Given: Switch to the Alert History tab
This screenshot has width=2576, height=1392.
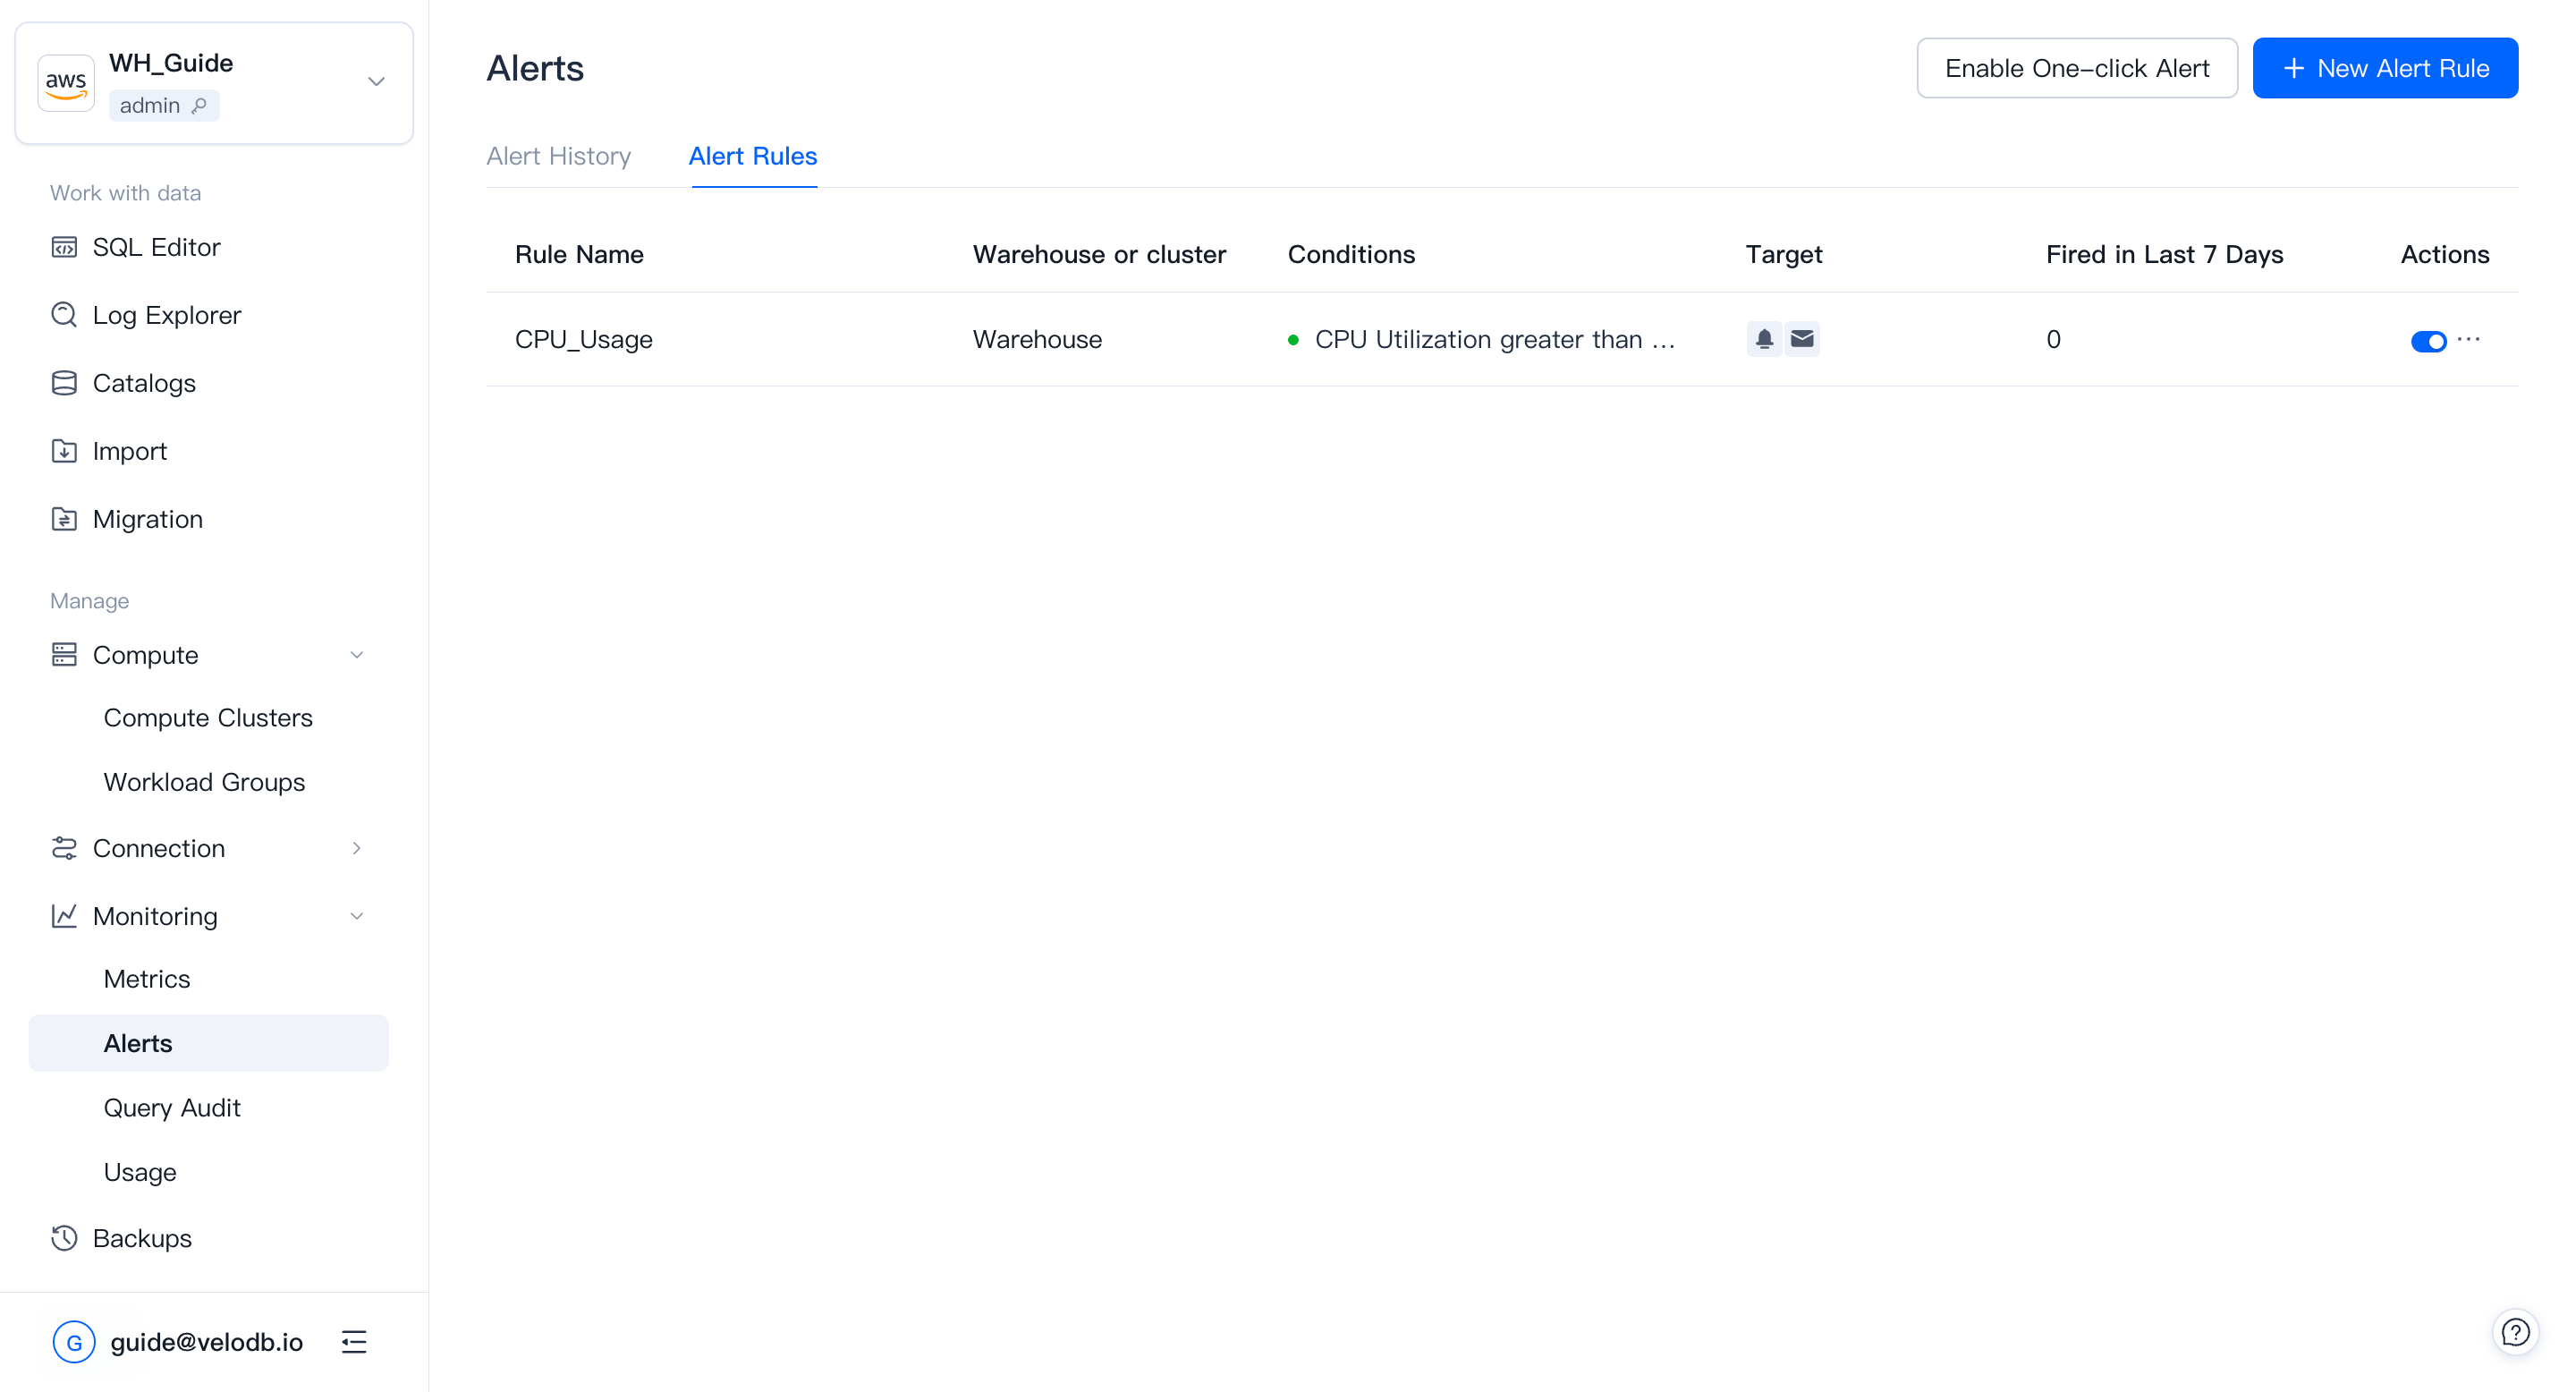Looking at the screenshot, I should (x=558, y=156).
